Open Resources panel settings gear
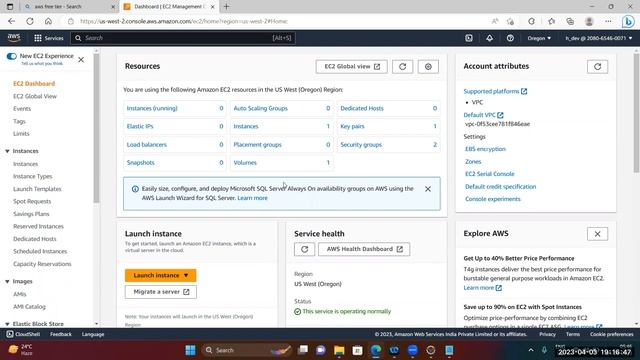Image resolution: width=640 pixels, height=360 pixels. [428, 67]
